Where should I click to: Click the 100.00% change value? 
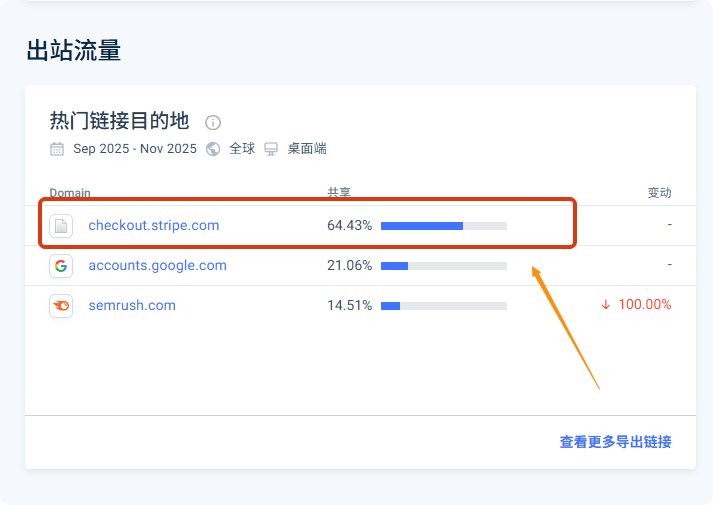[645, 305]
